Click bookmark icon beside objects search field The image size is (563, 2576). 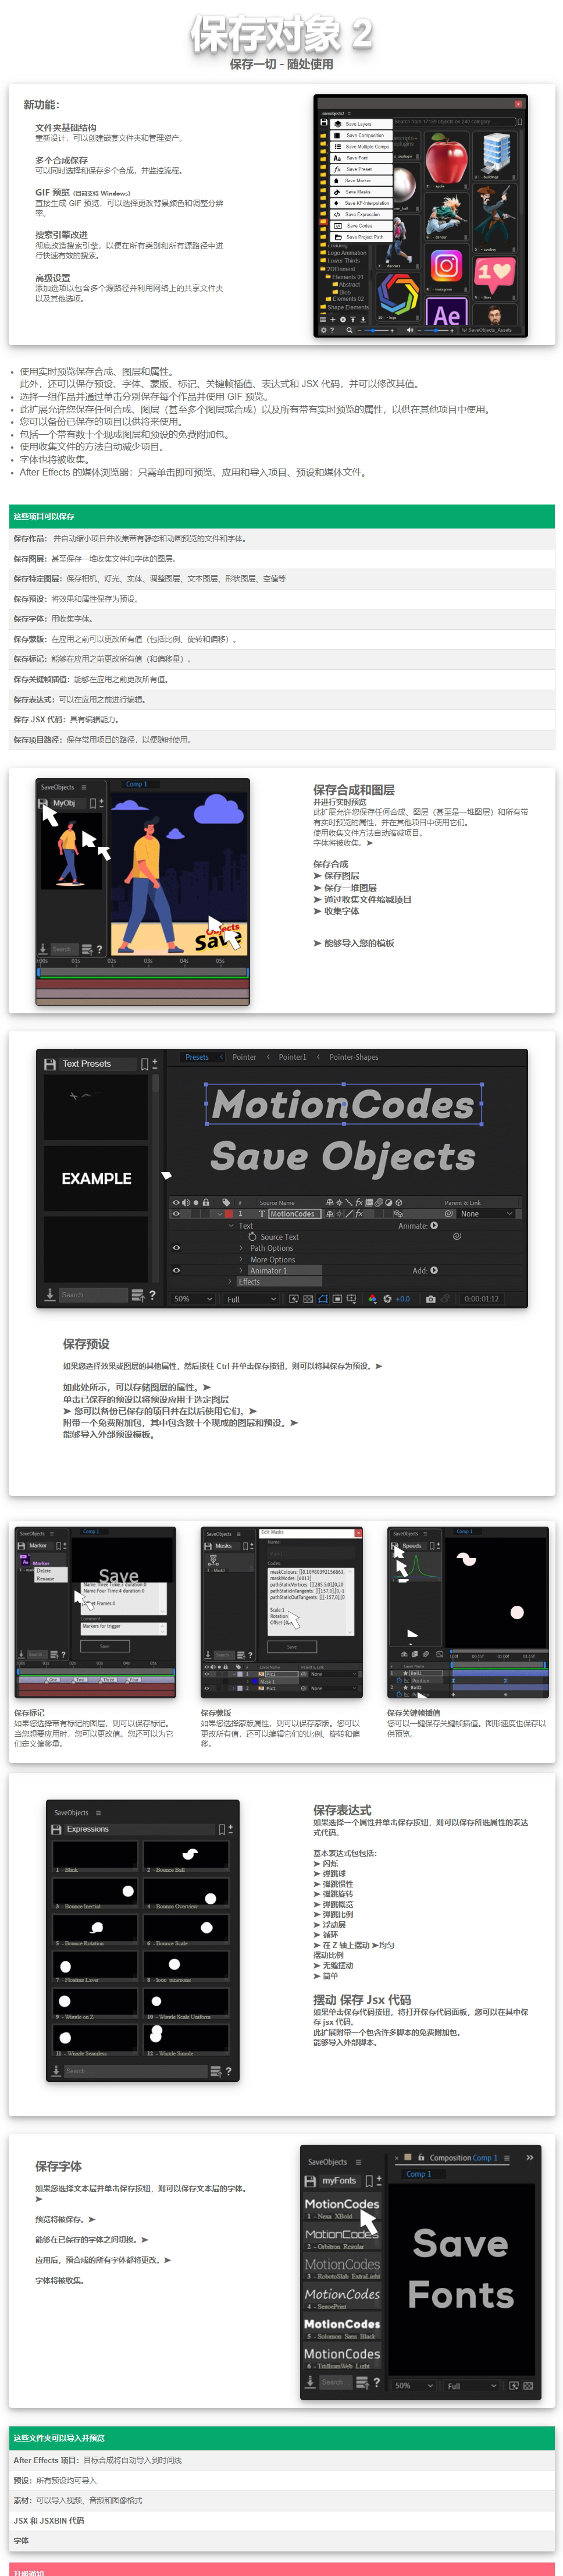tap(520, 122)
